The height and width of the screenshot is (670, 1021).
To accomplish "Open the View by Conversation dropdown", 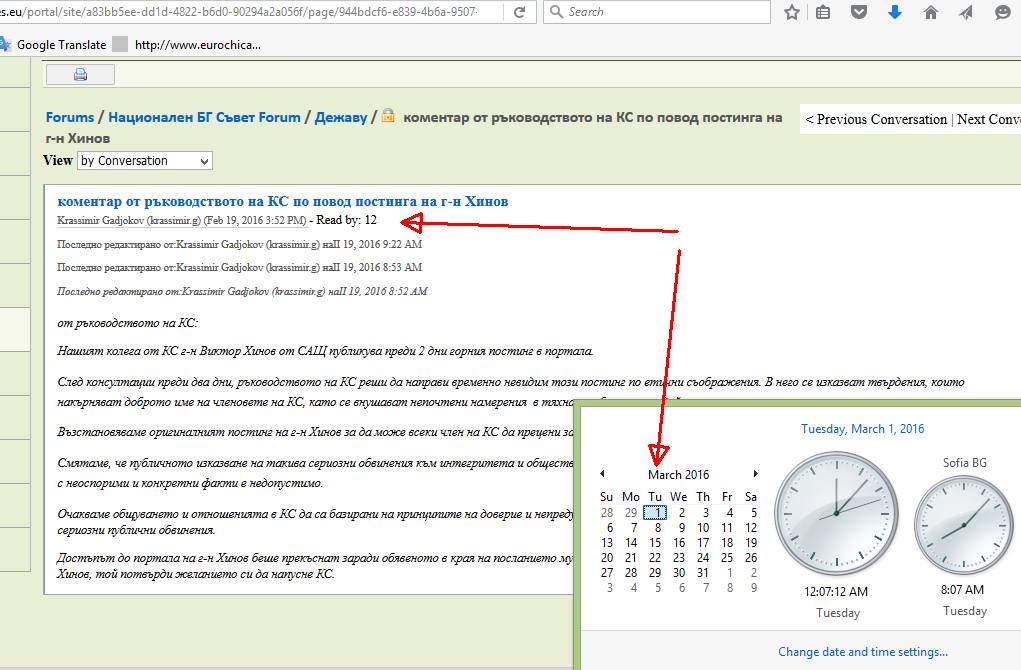I will [145, 161].
